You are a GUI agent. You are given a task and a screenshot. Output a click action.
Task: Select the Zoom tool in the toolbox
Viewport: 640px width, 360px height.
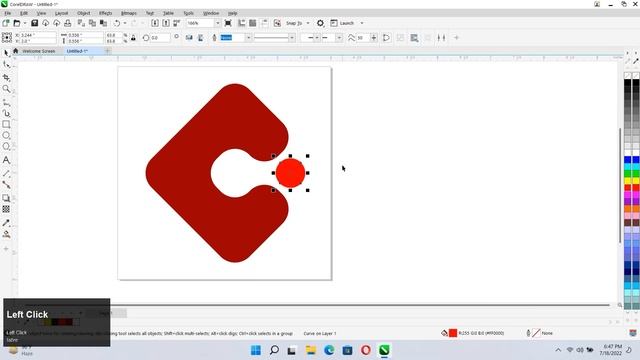point(6,89)
